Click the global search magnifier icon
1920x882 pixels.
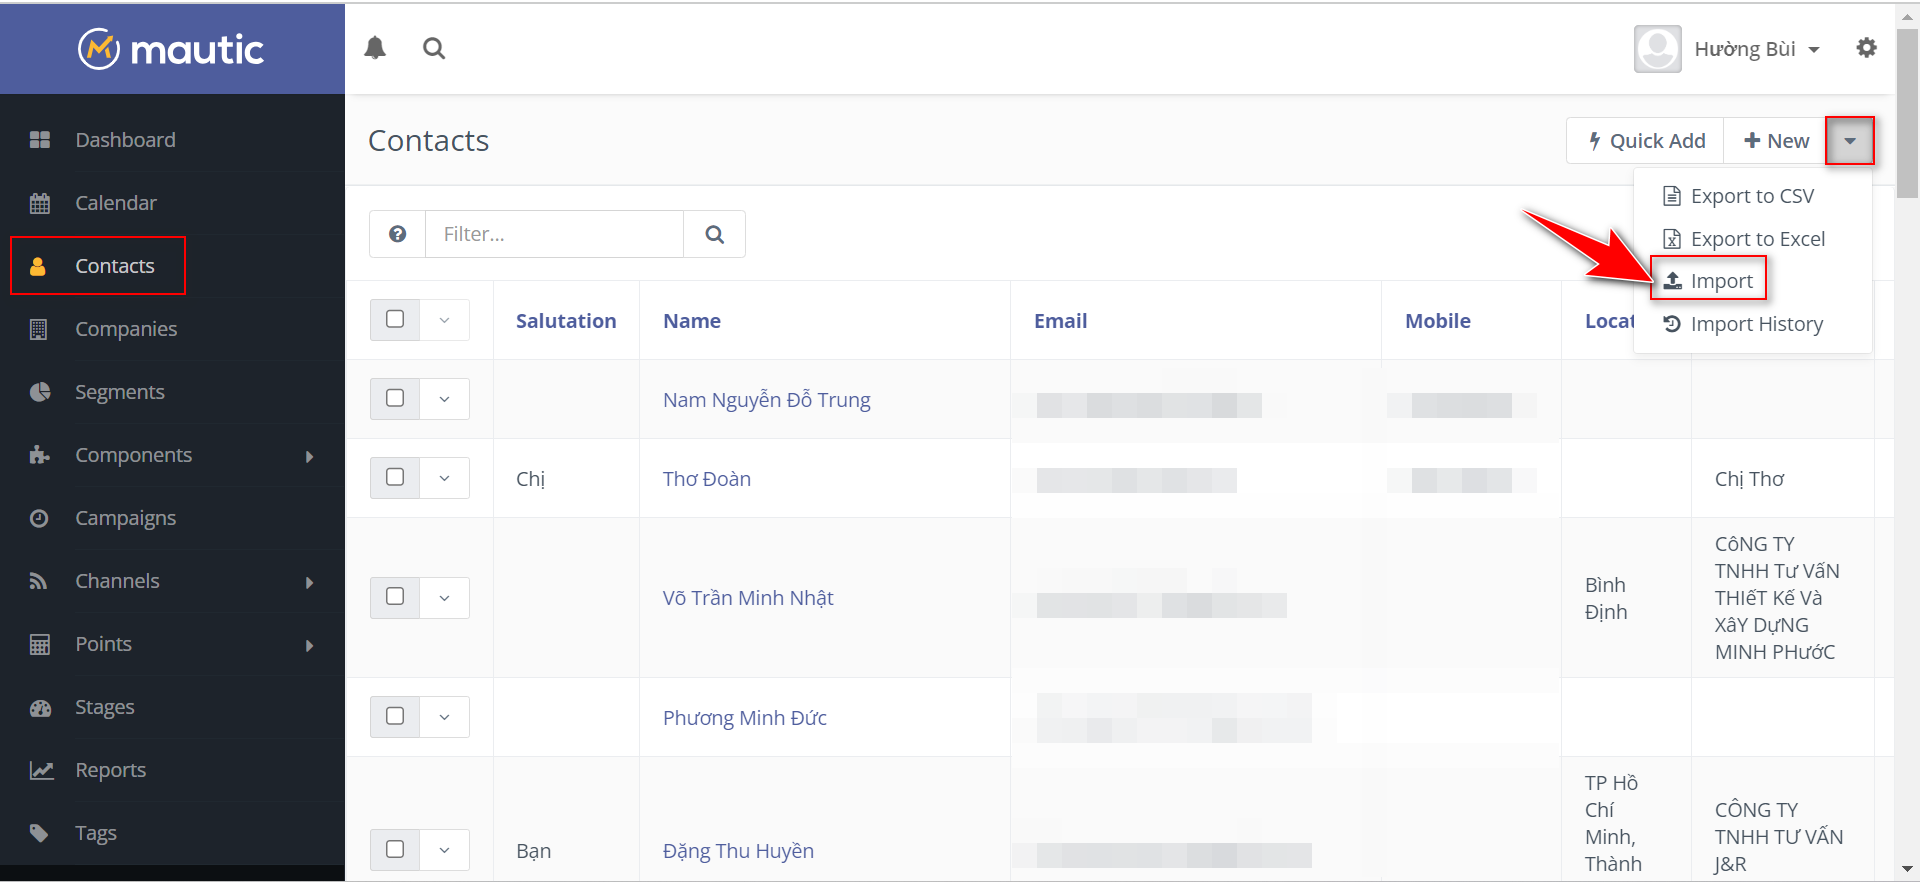(434, 48)
